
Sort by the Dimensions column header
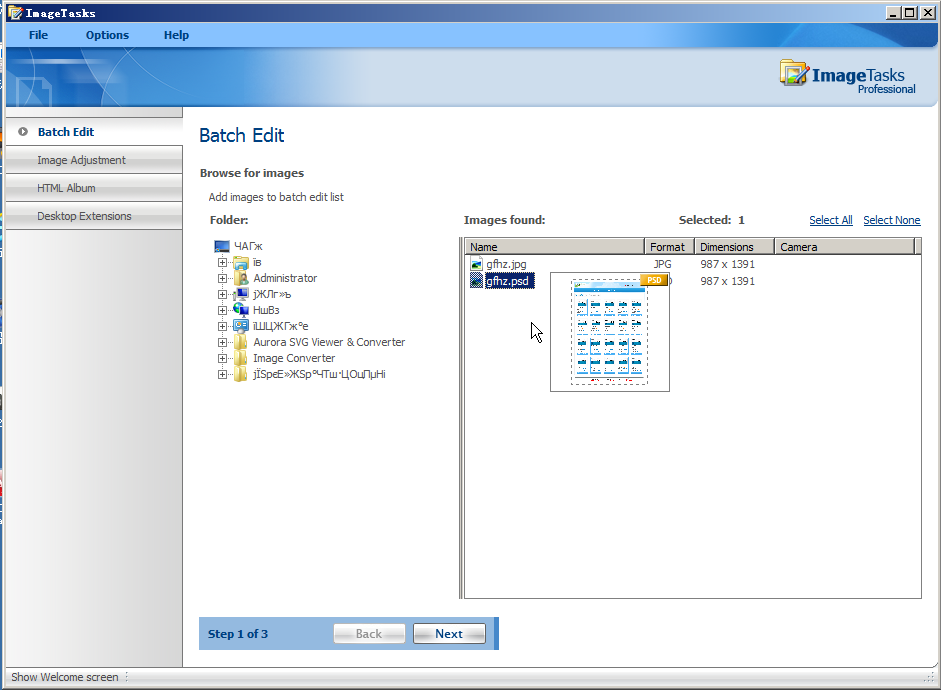tap(734, 247)
